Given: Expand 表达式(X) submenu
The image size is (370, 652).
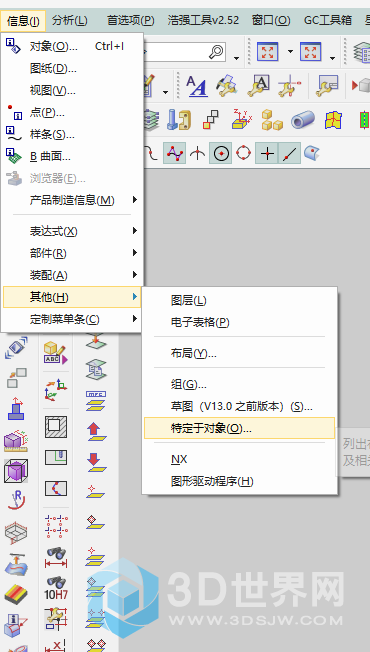Looking at the screenshot, I should [x=72, y=231].
